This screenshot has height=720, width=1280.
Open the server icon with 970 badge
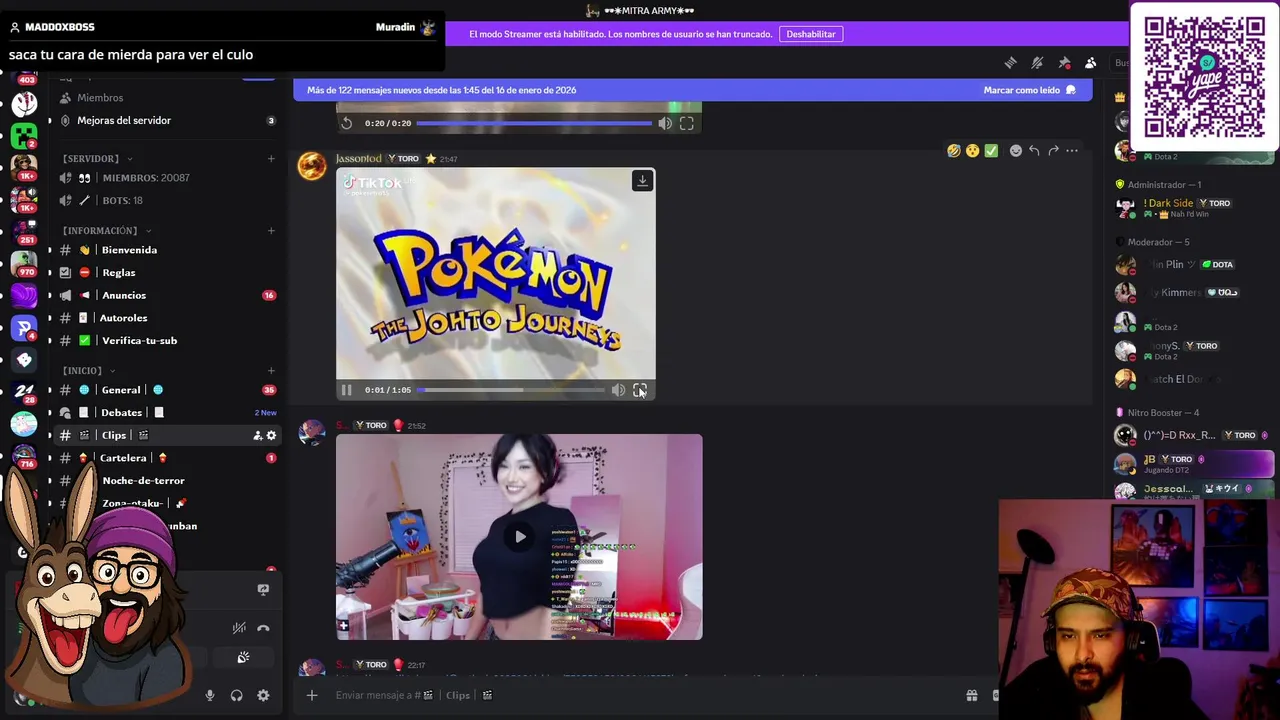click(x=24, y=263)
